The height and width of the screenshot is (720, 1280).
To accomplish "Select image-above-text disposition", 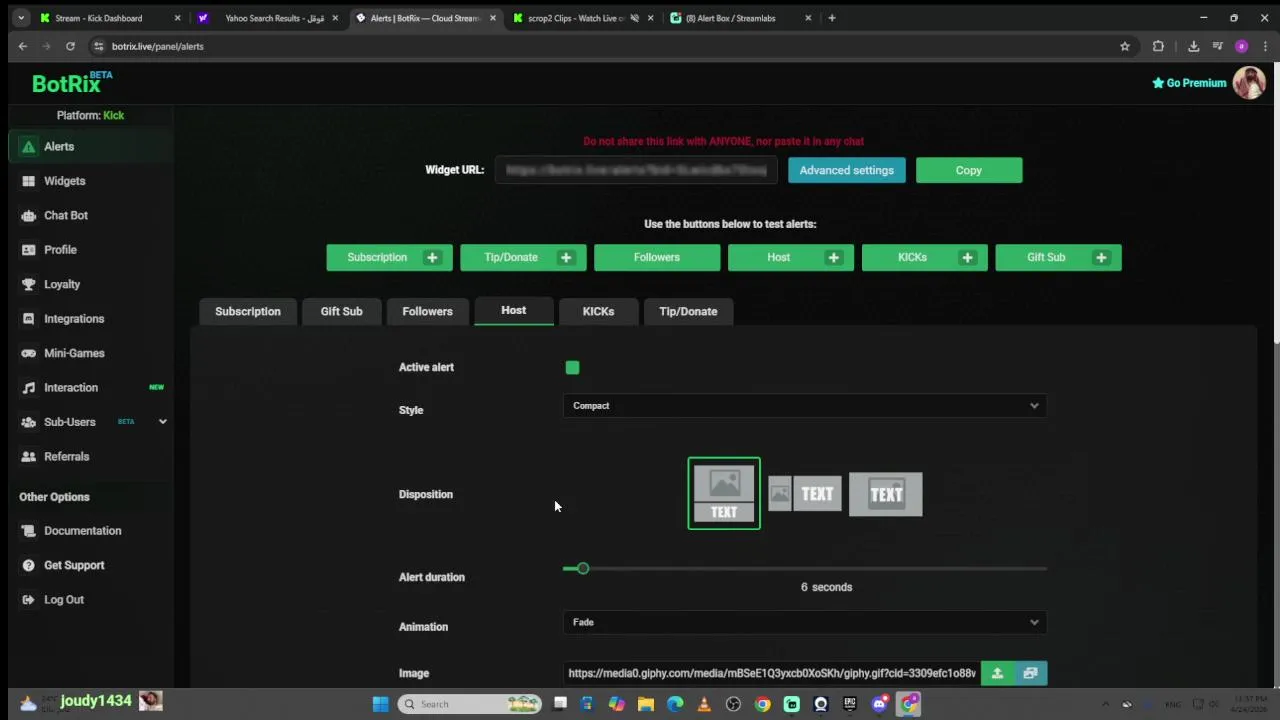I will (x=724, y=494).
